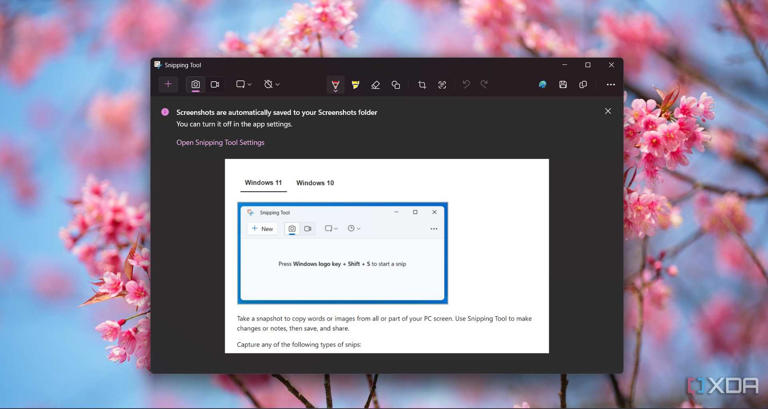
Task: Dismiss the auto-save notification banner
Action: tap(608, 111)
